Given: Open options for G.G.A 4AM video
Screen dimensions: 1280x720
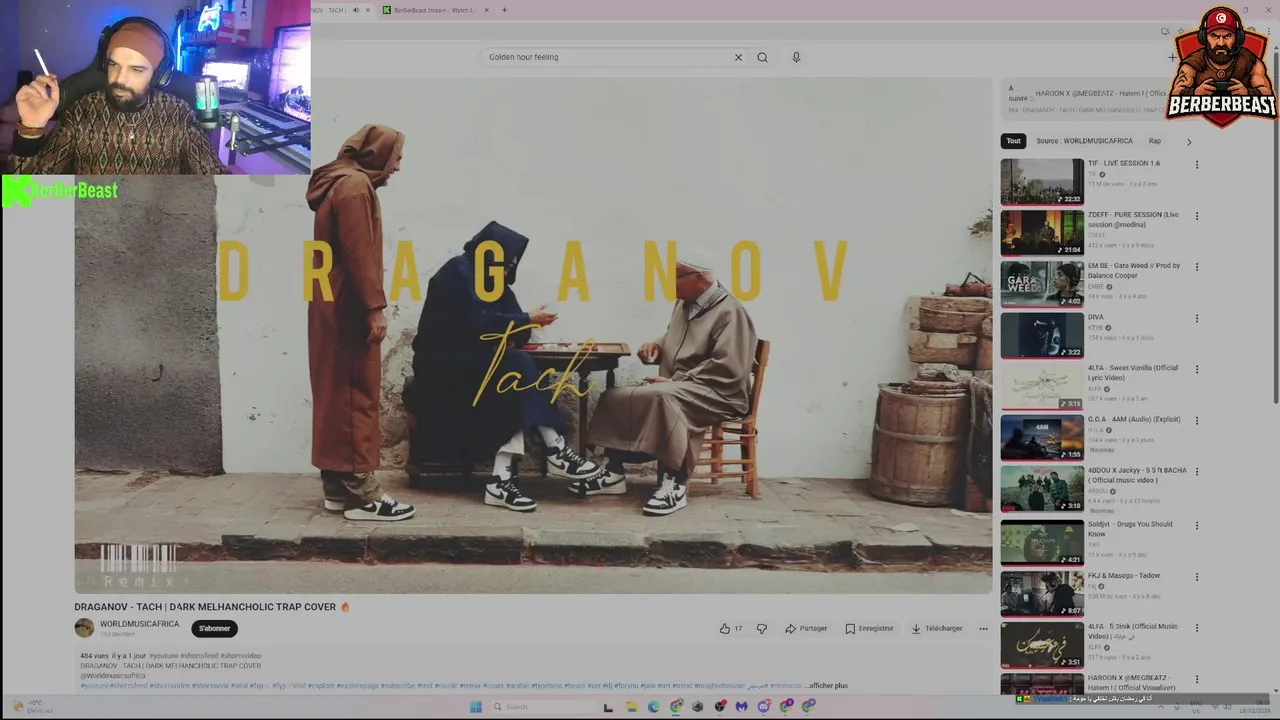Looking at the screenshot, I should 1196,421.
